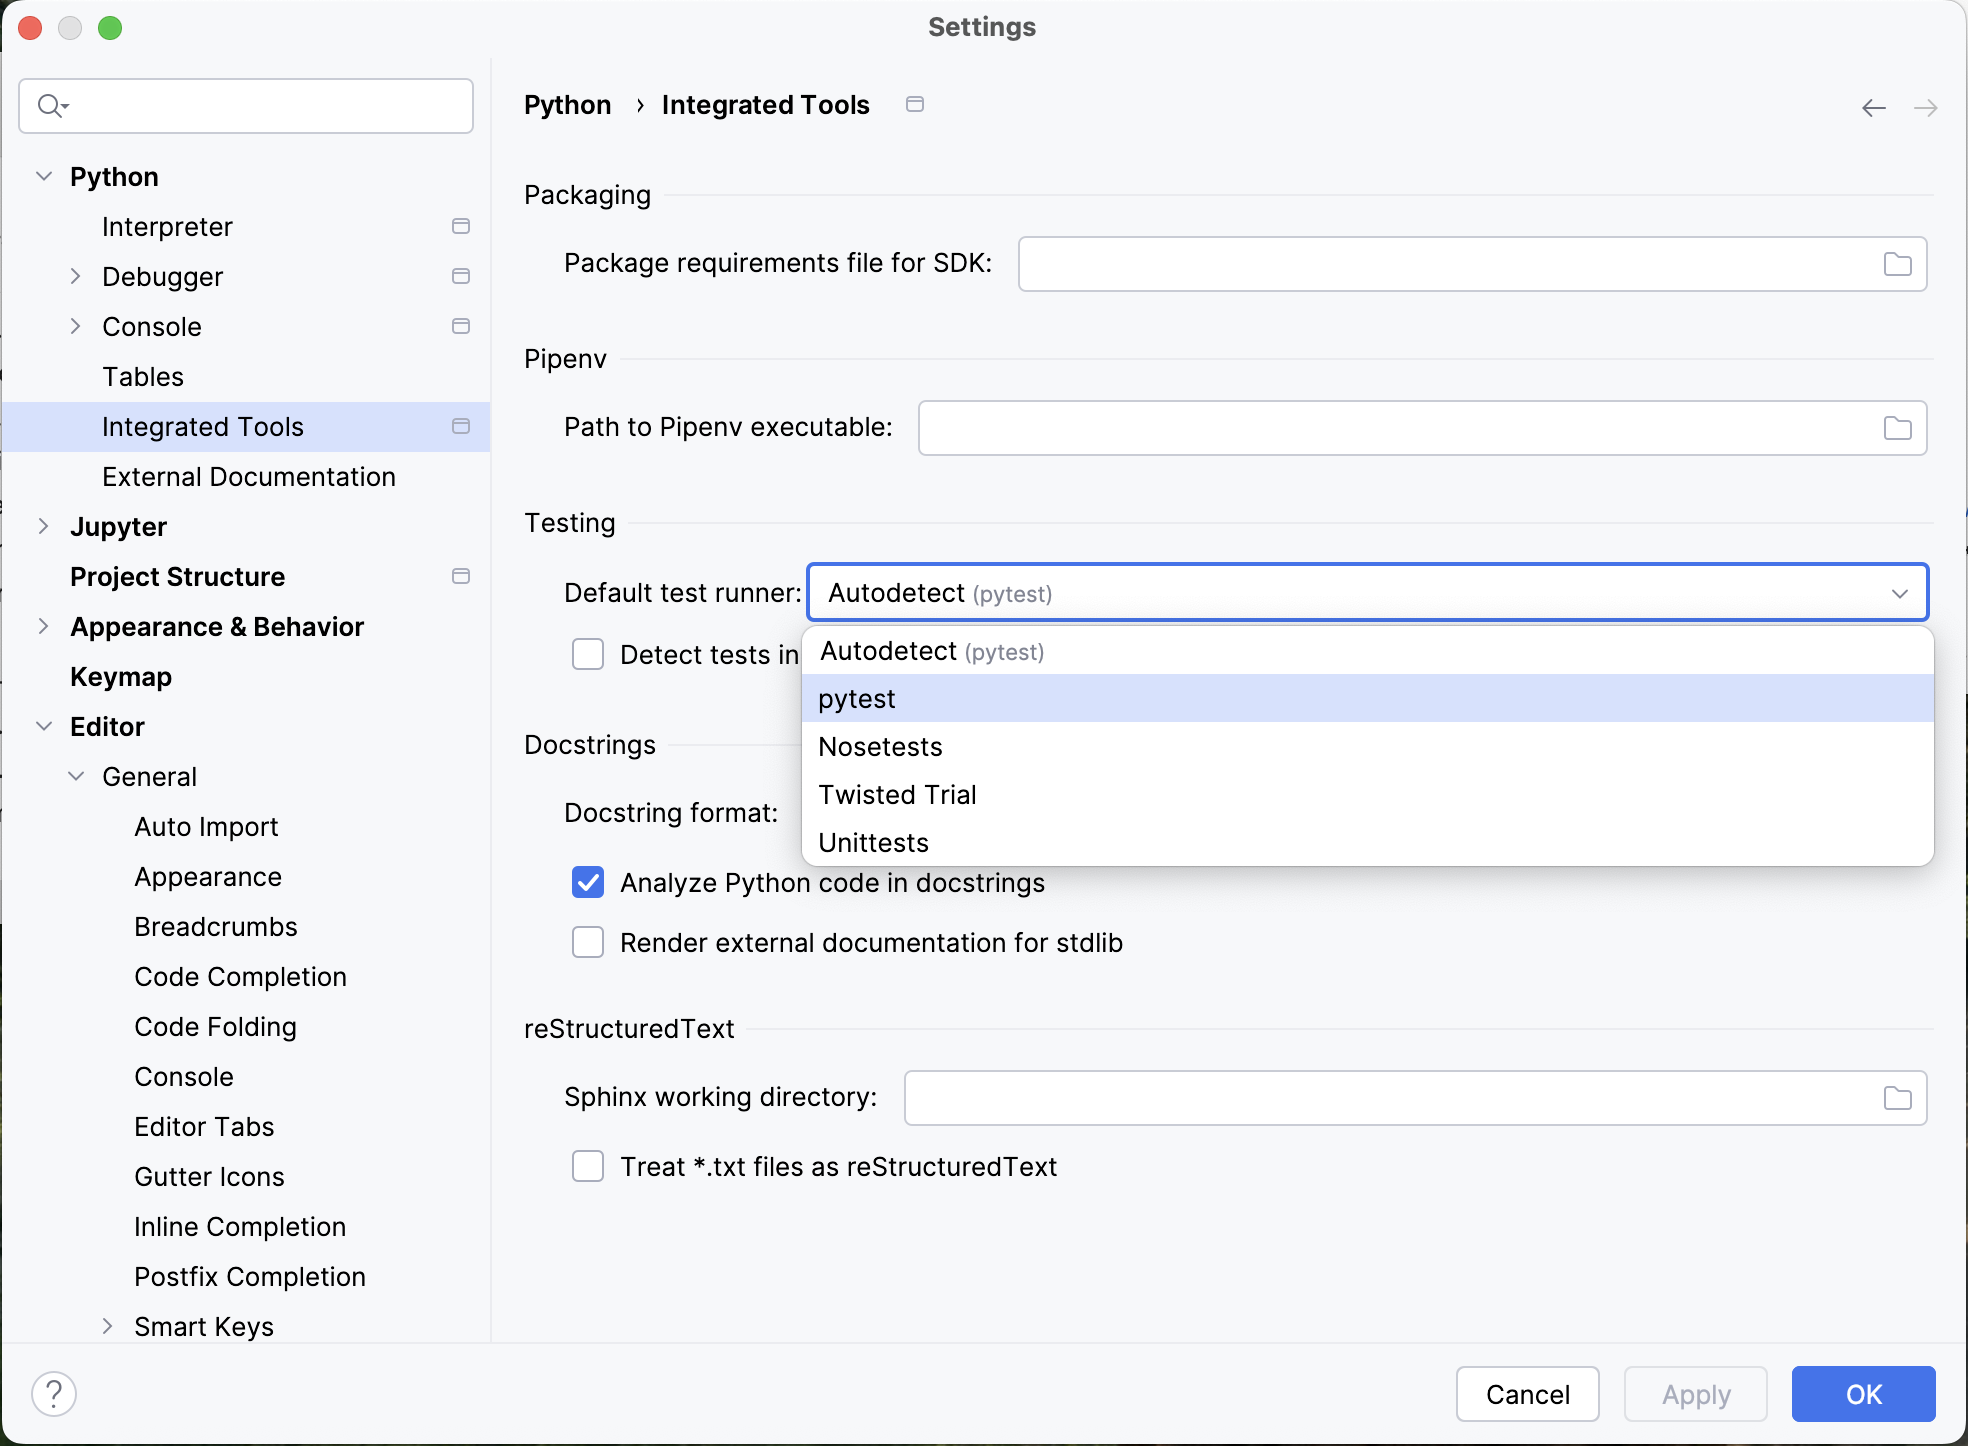This screenshot has height=1446, width=1968.
Task: Click inside the Path to Pipenv executable field
Action: coord(1300,427)
